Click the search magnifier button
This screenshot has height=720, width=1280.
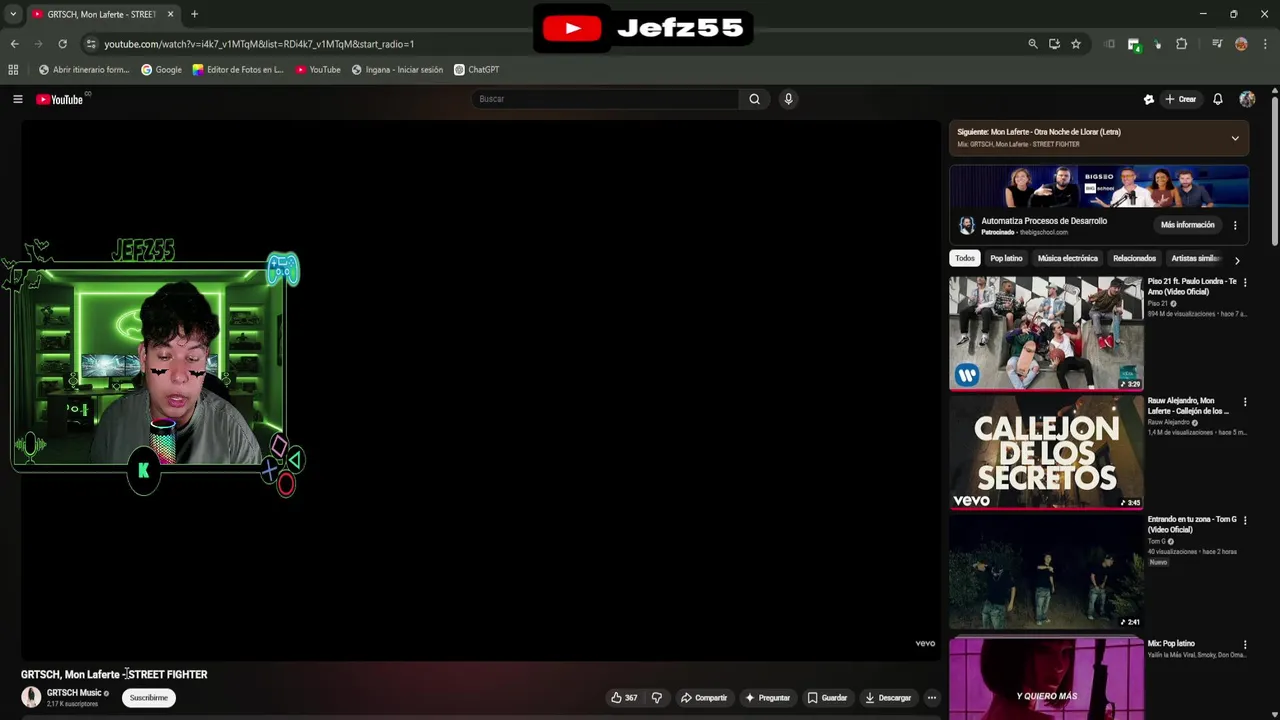tap(755, 99)
